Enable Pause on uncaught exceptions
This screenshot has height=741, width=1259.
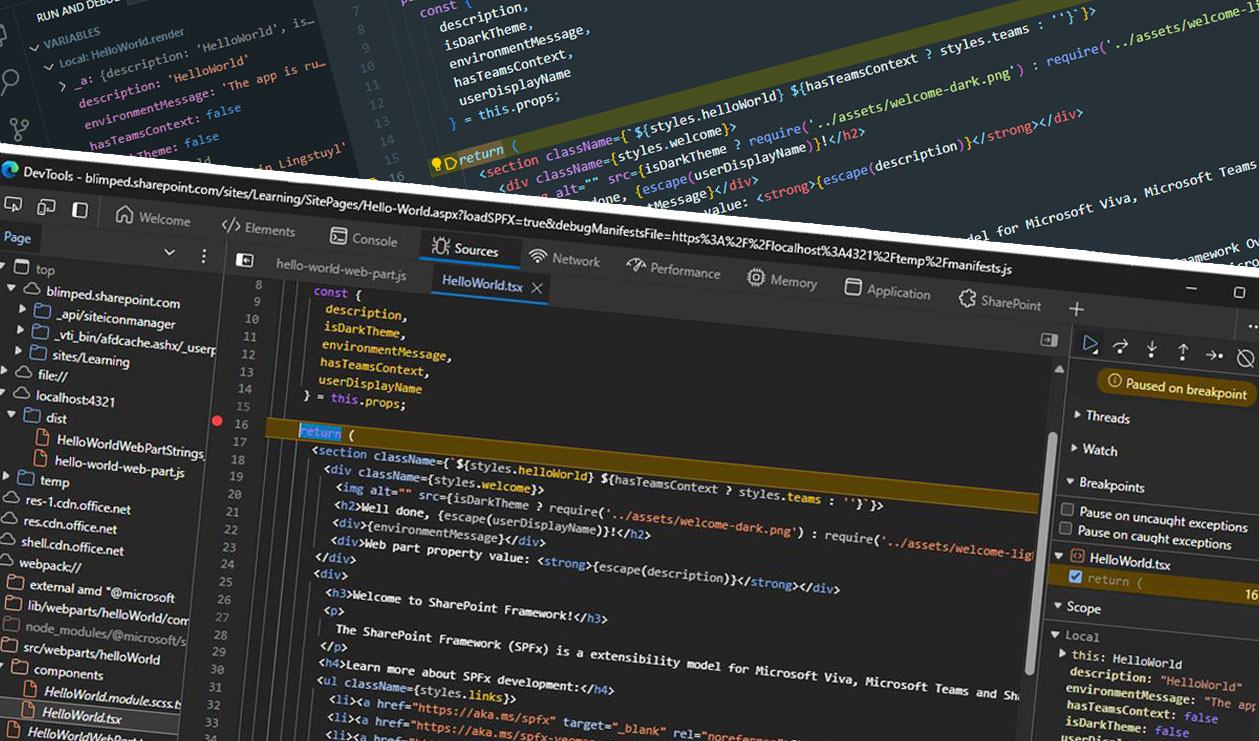(x=1067, y=510)
